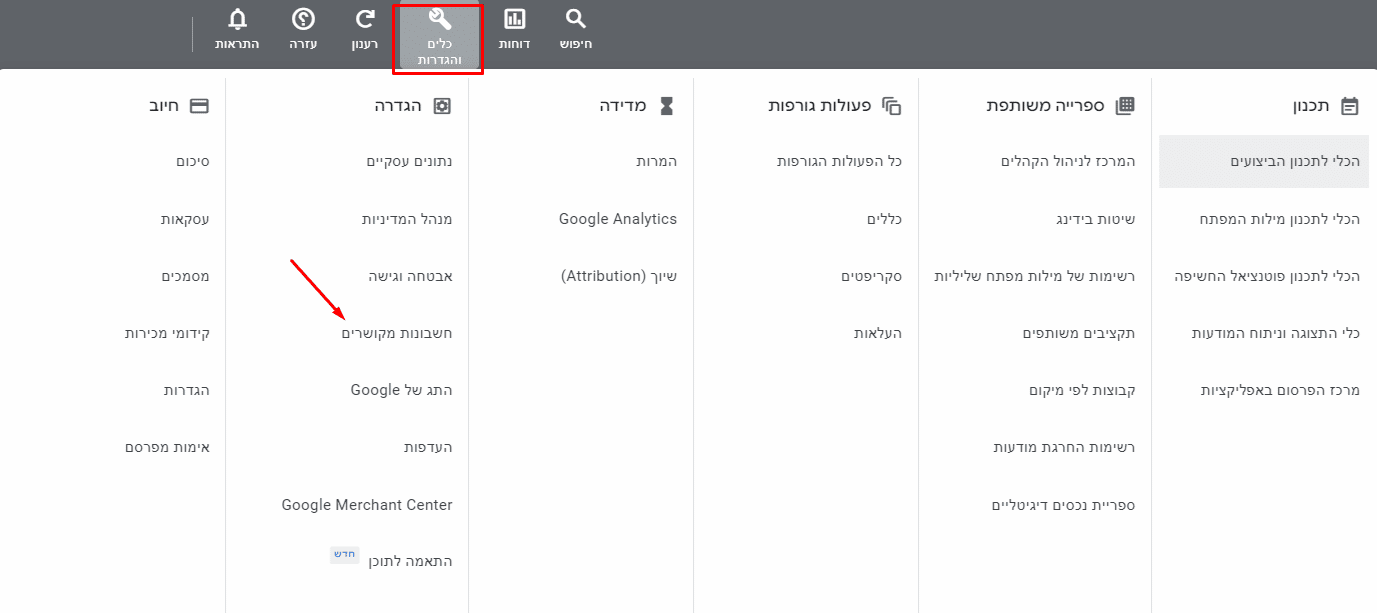Open הגדרות under billing

(x=186, y=390)
